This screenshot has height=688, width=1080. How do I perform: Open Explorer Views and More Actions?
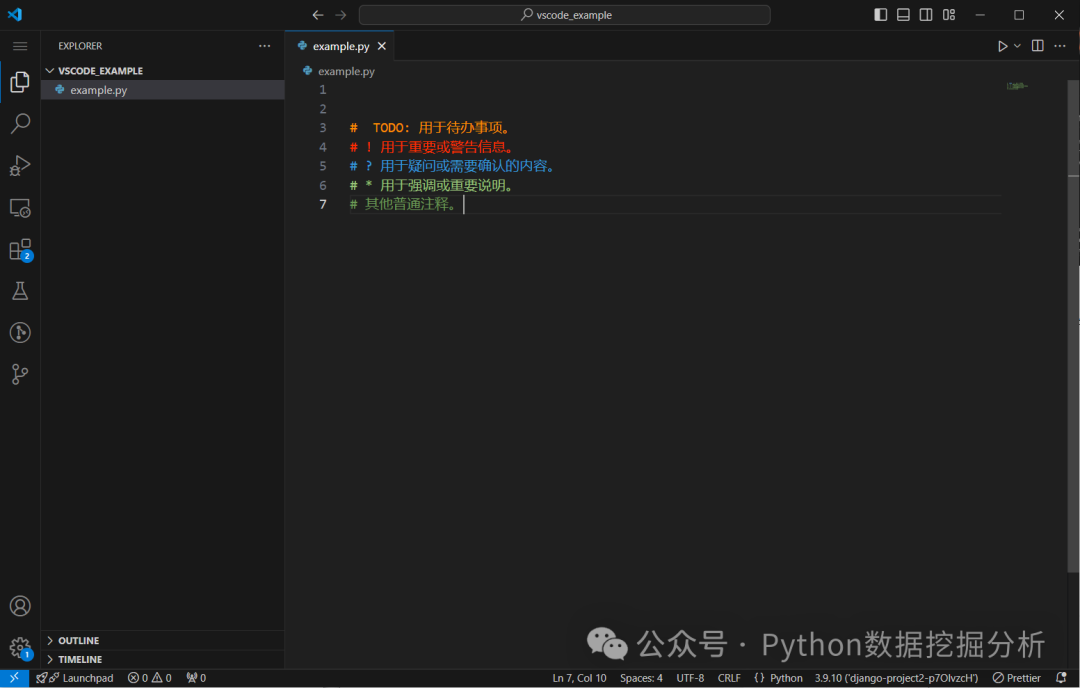pos(264,46)
